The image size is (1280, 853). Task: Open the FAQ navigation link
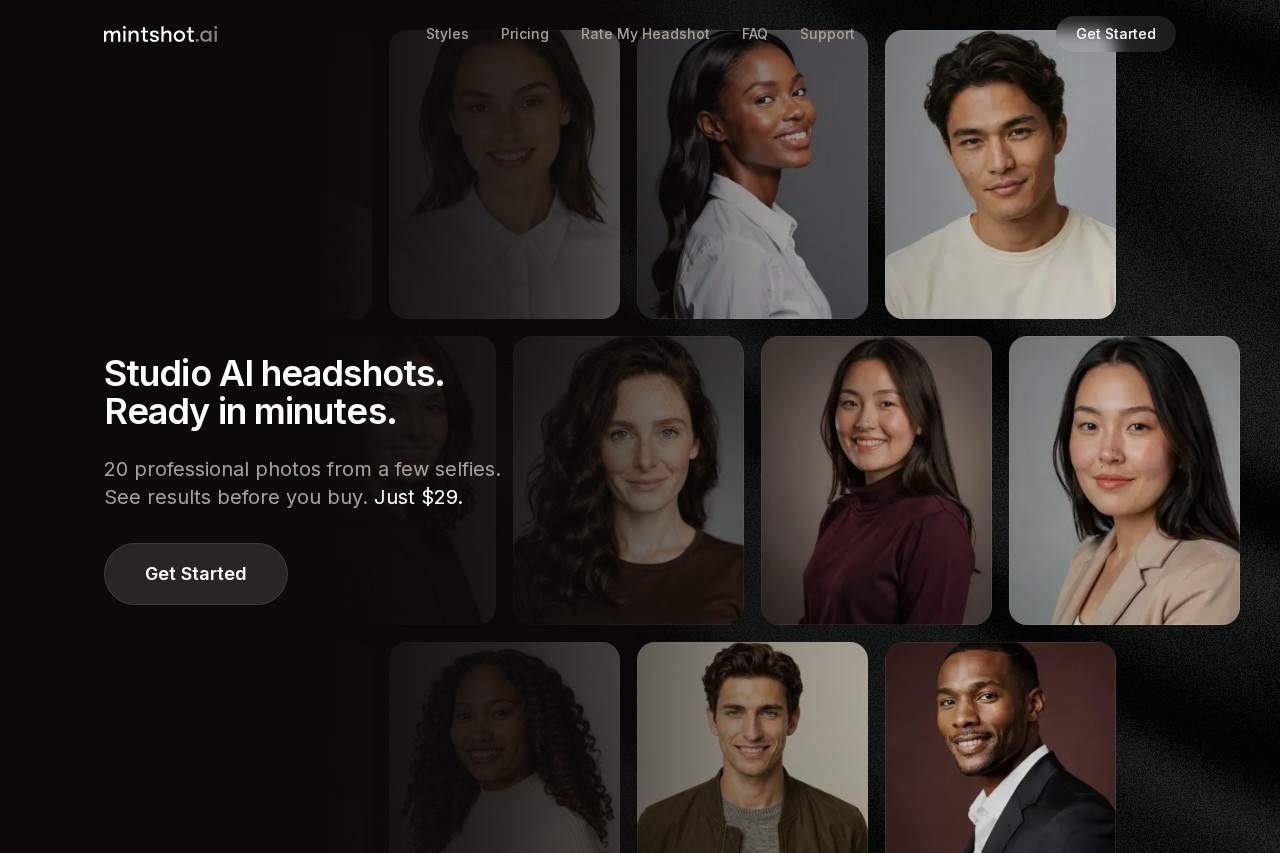pyautogui.click(x=755, y=34)
